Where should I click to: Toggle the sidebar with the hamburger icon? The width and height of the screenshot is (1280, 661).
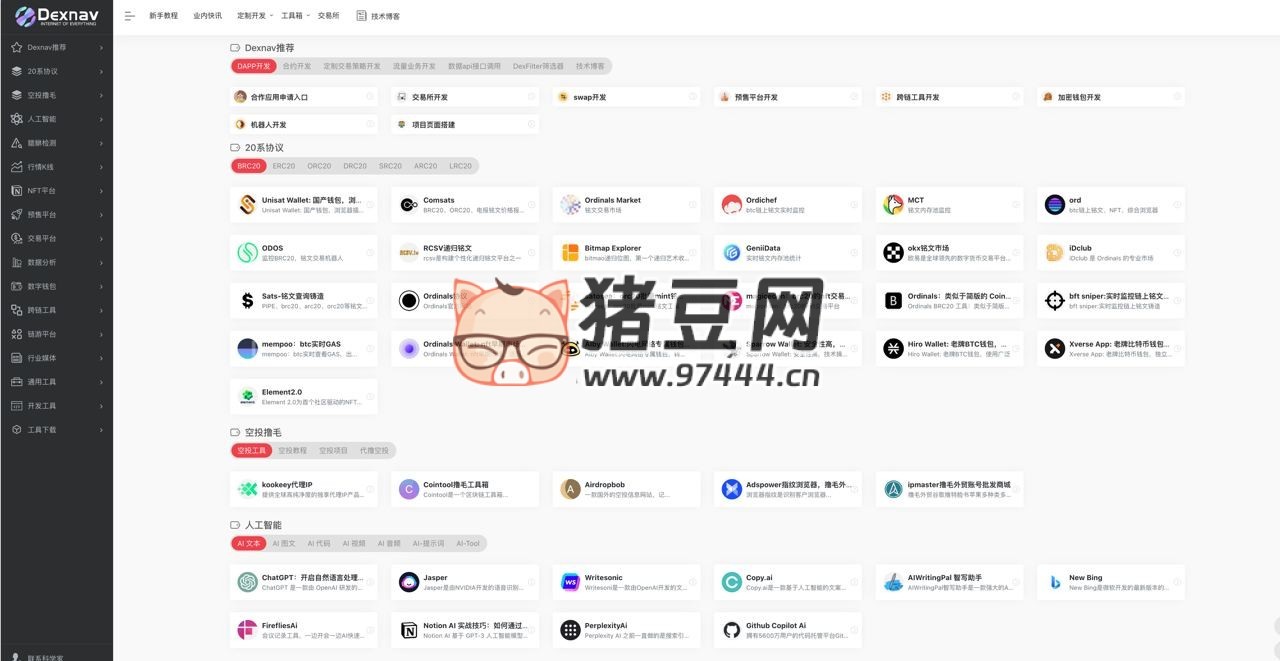[129, 16]
